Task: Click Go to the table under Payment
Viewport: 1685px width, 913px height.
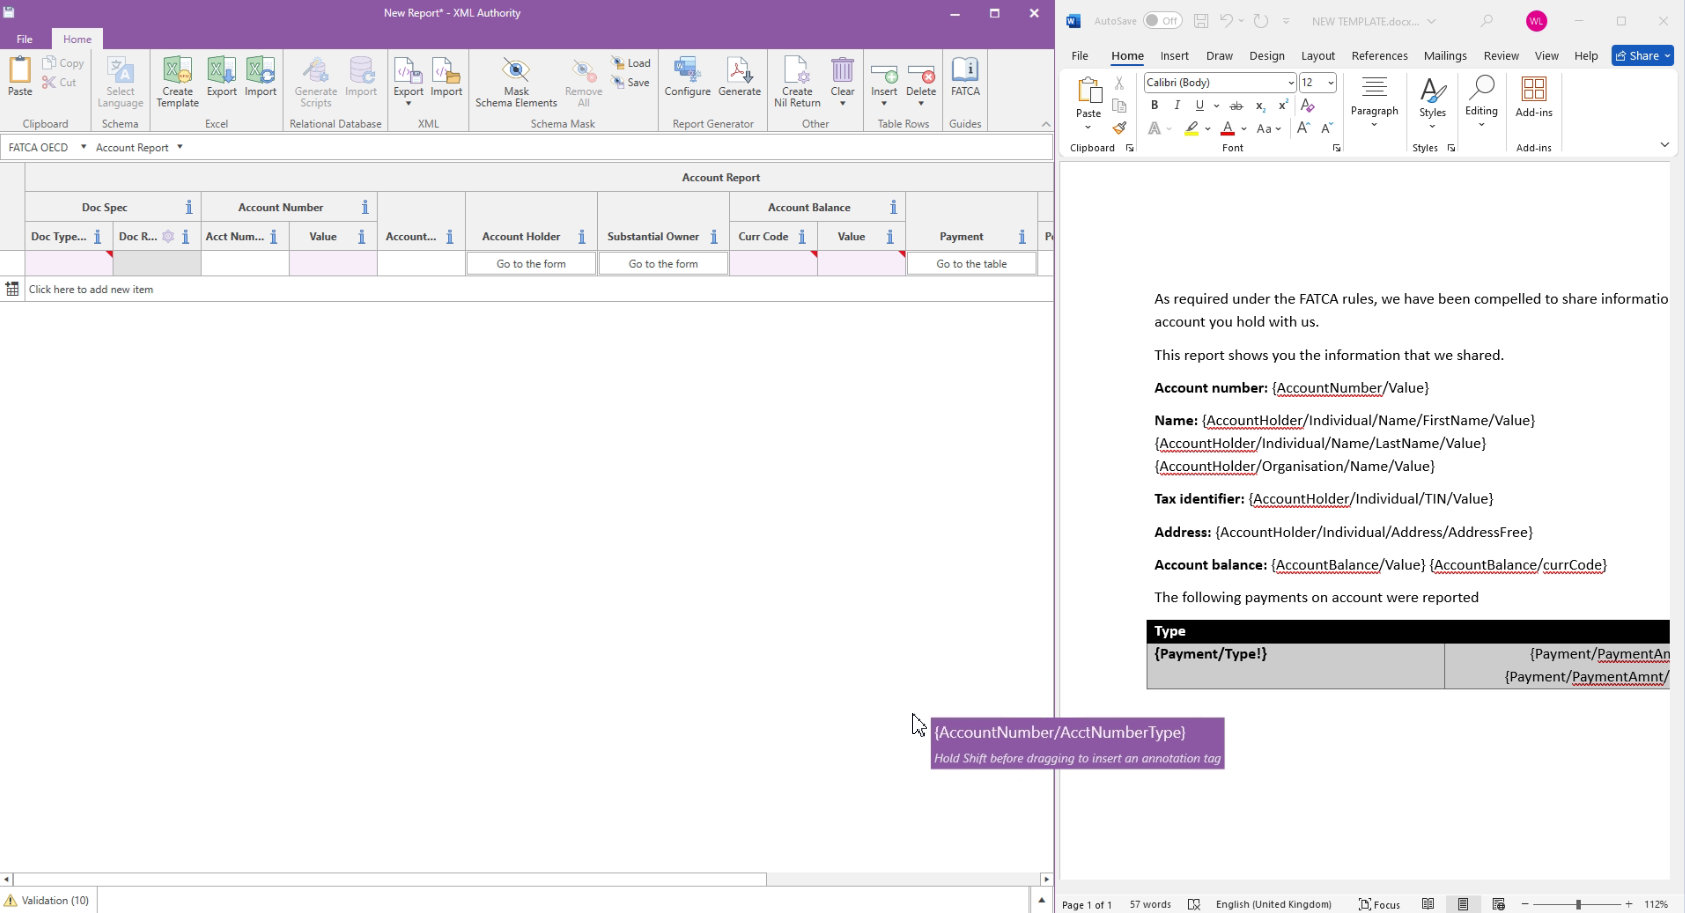Action: (x=972, y=264)
